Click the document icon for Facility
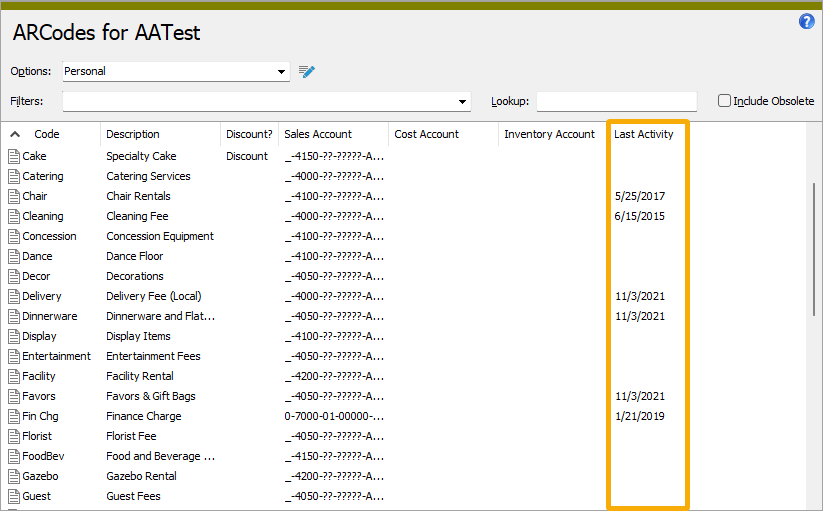Screen dimensions: 823x511 (14, 376)
